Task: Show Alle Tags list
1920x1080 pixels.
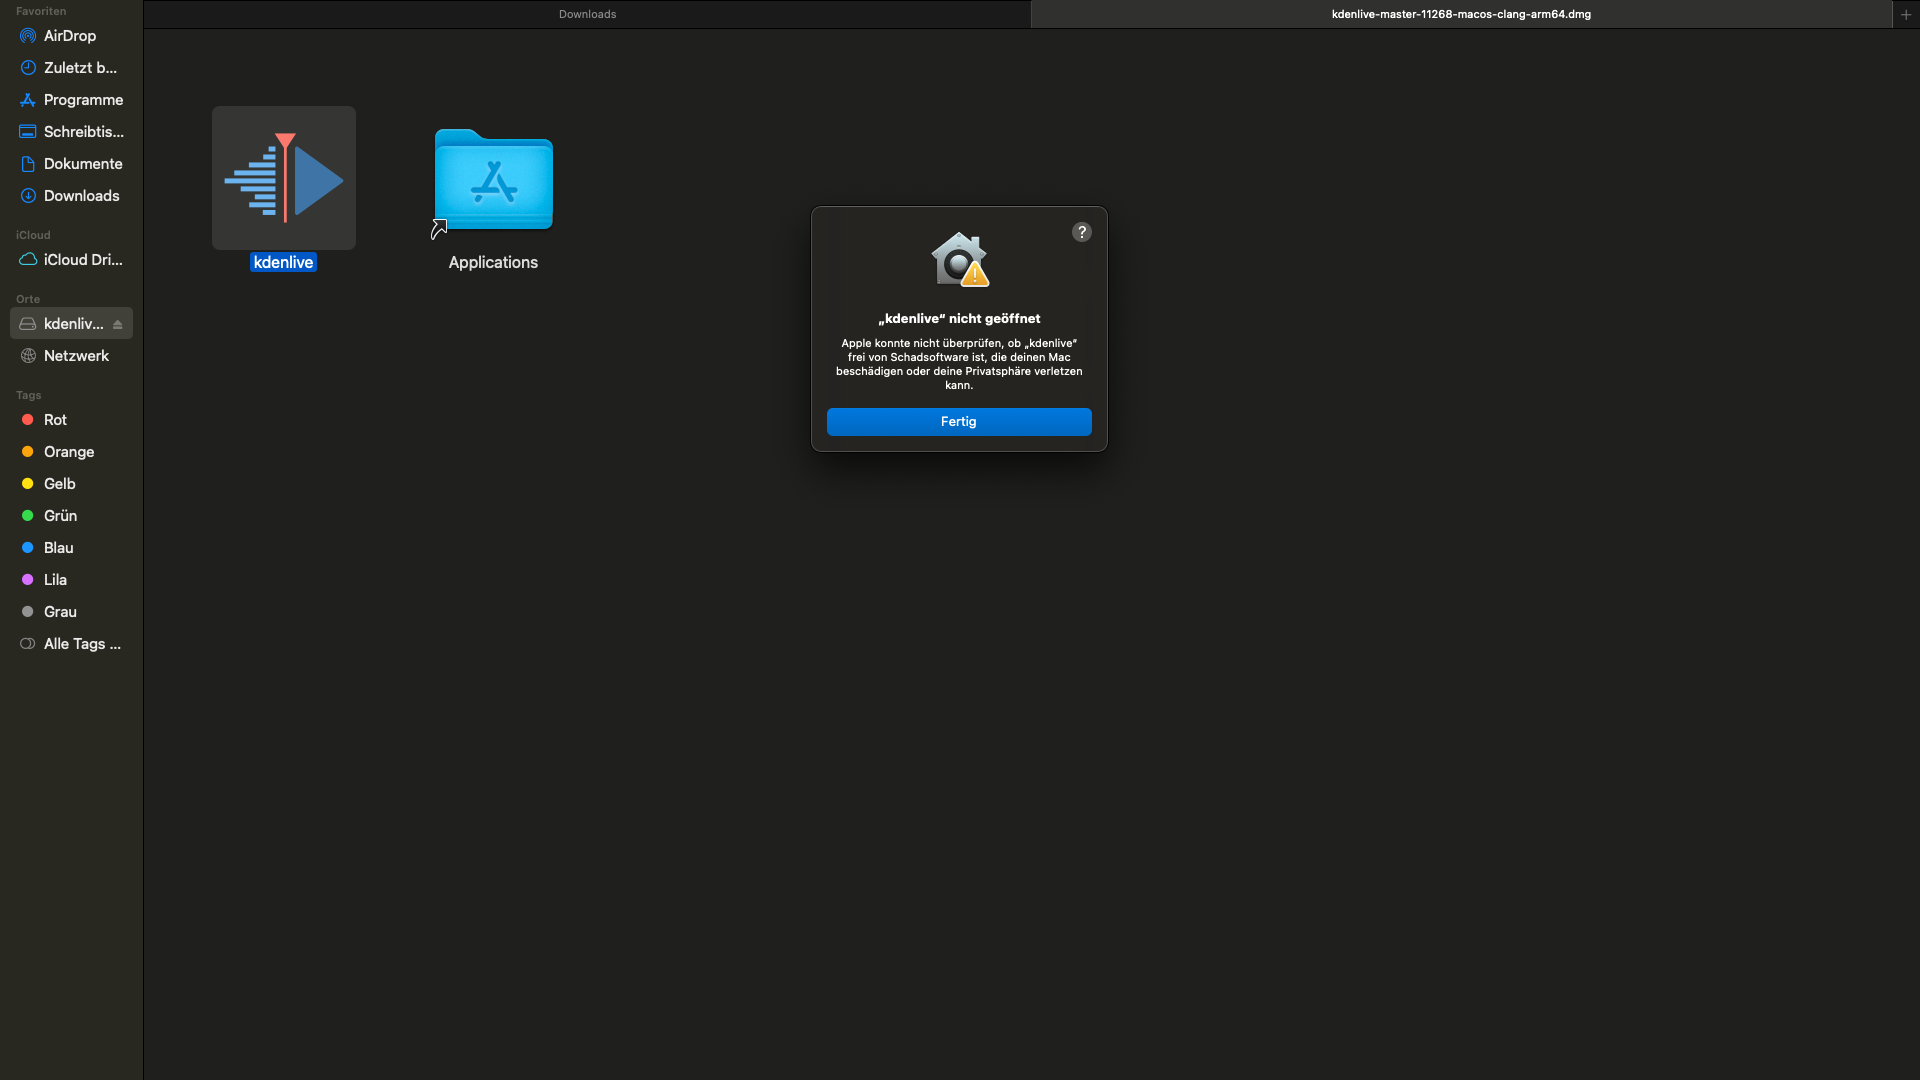Action: tap(81, 644)
